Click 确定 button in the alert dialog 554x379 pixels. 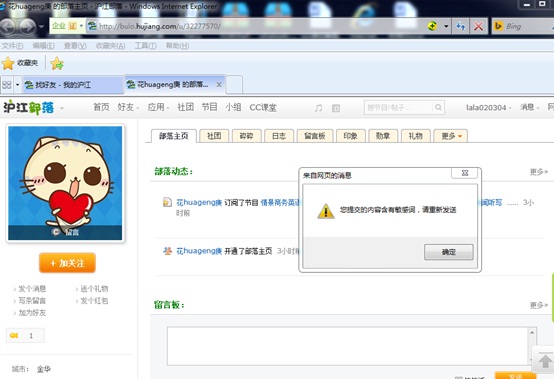(x=448, y=252)
